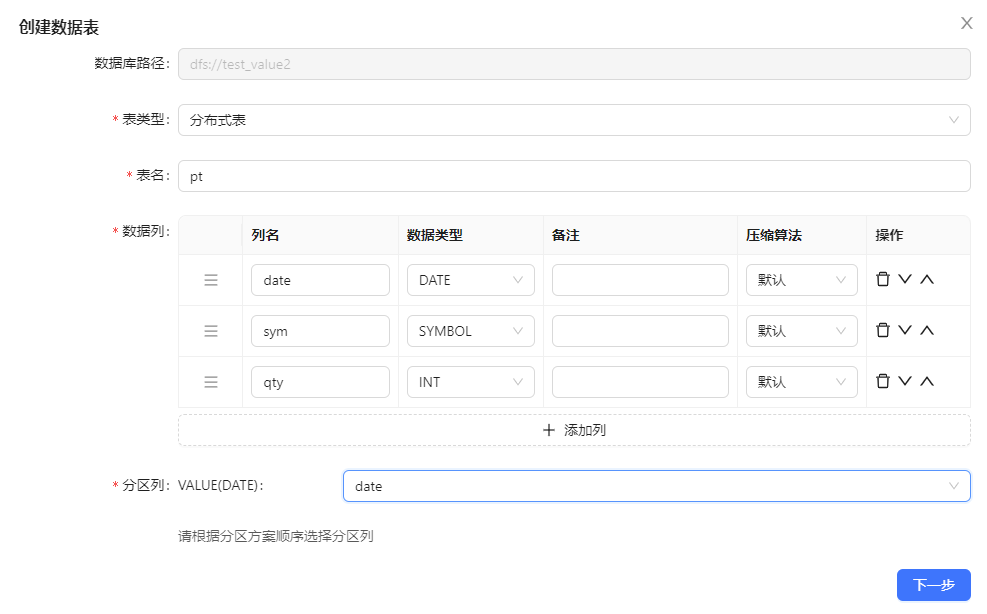The height and width of the screenshot is (614, 987).
Task: Grab the drag handle for date row
Action: click(x=211, y=280)
